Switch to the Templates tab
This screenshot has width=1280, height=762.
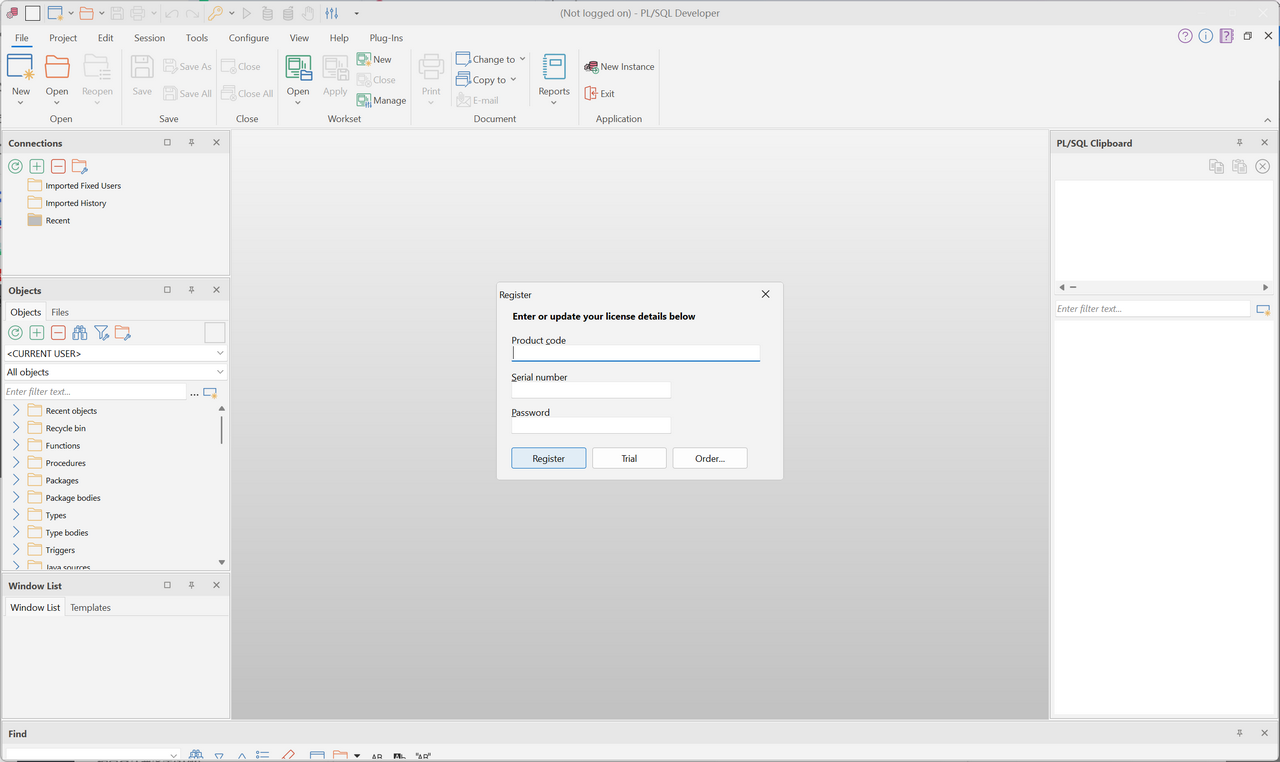click(x=90, y=608)
